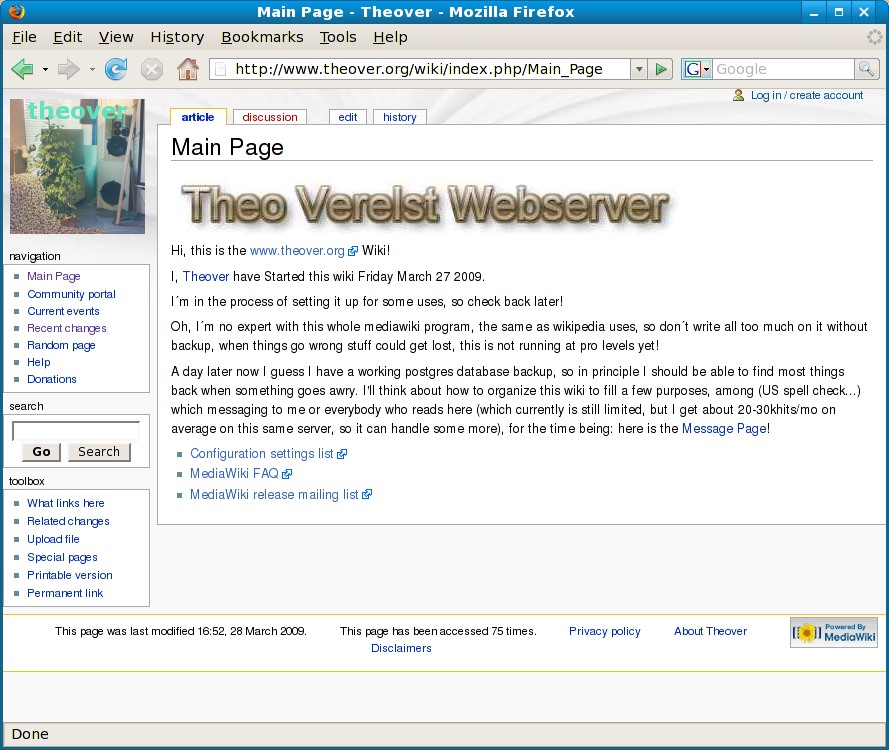Click the wiki search text field

click(x=76, y=431)
